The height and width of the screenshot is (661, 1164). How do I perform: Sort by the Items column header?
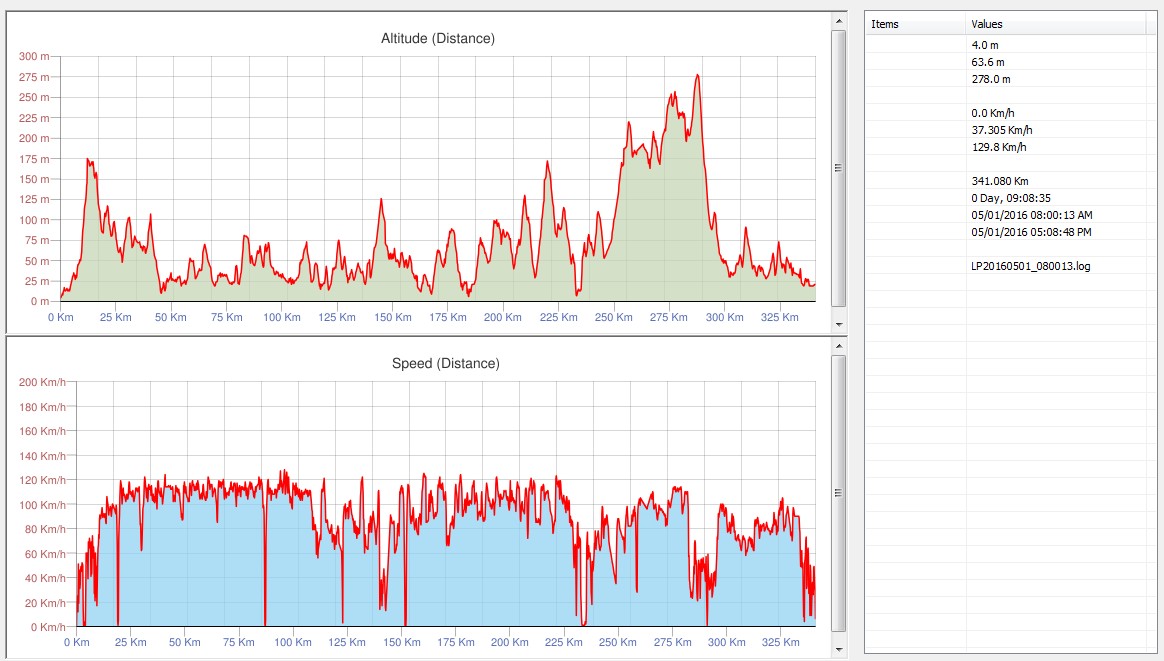(x=915, y=24)
